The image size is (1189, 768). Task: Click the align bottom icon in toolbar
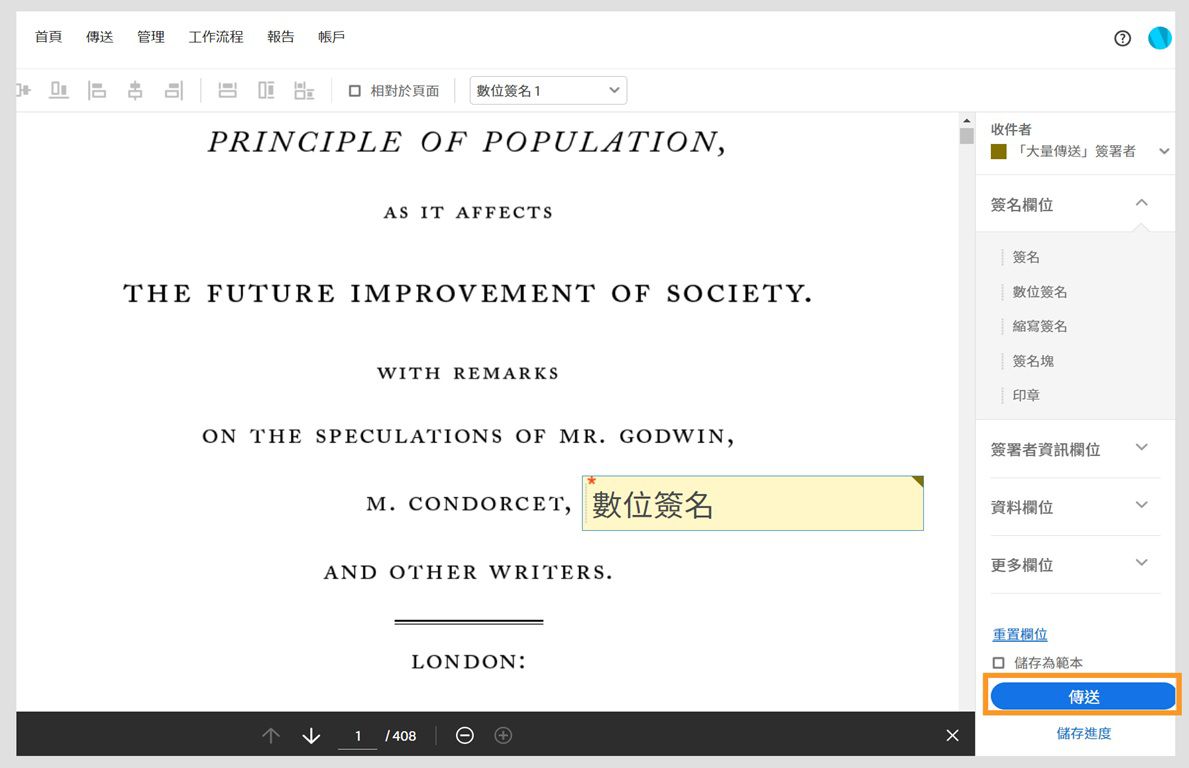point(58,90)
